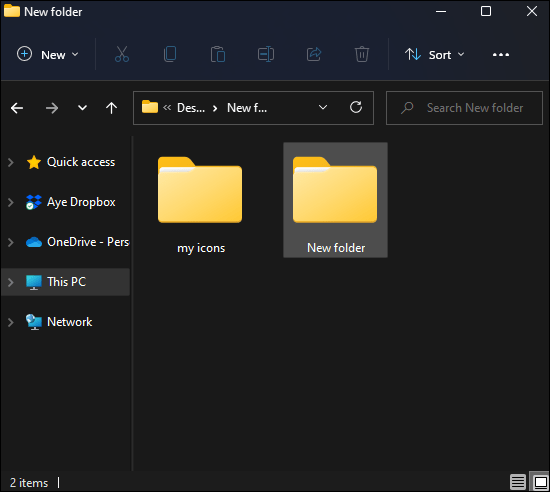Image resolution: width=550 pixels, height=492 pixels.
Task: Expand the Quick access tree node
Action: tap(11, 162)
